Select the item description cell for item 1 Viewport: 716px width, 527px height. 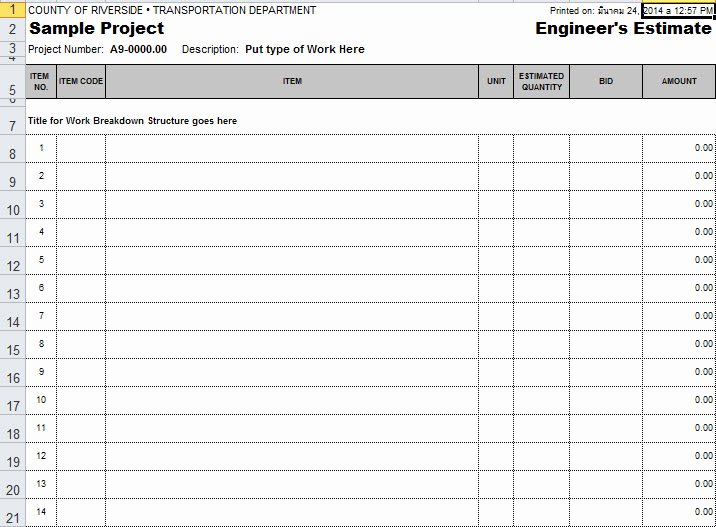[292, 148]
